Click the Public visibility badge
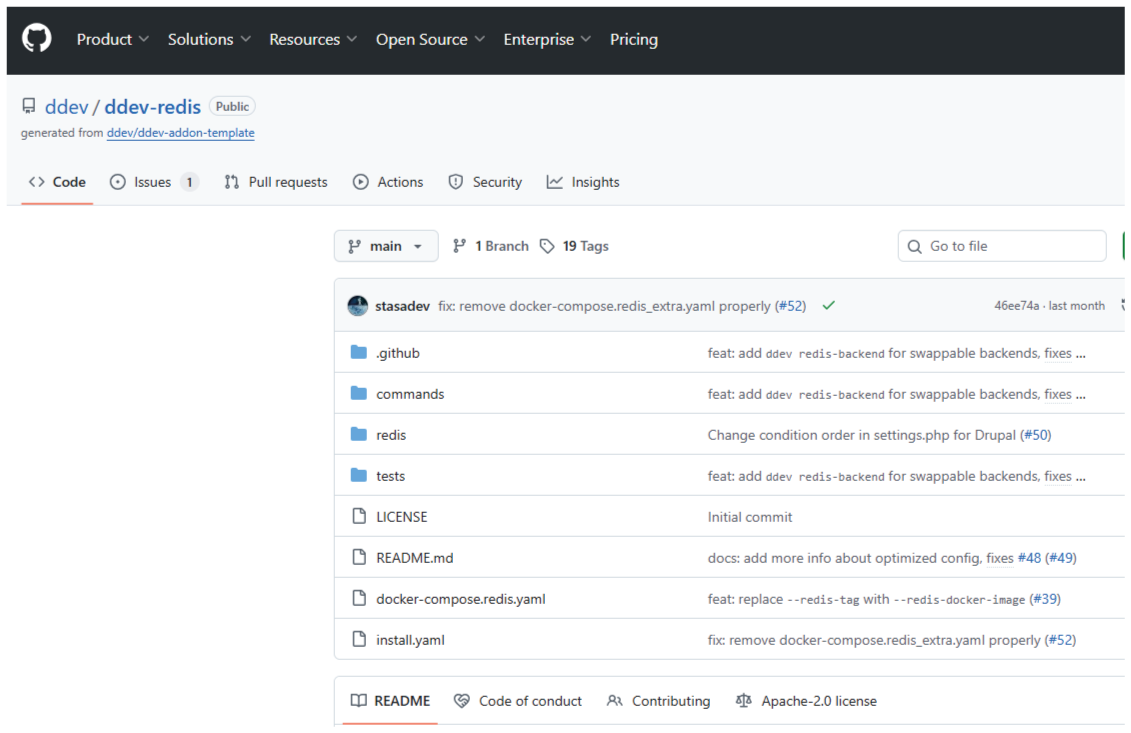The height and width of the screenshot is (733, 1131). 232,107
